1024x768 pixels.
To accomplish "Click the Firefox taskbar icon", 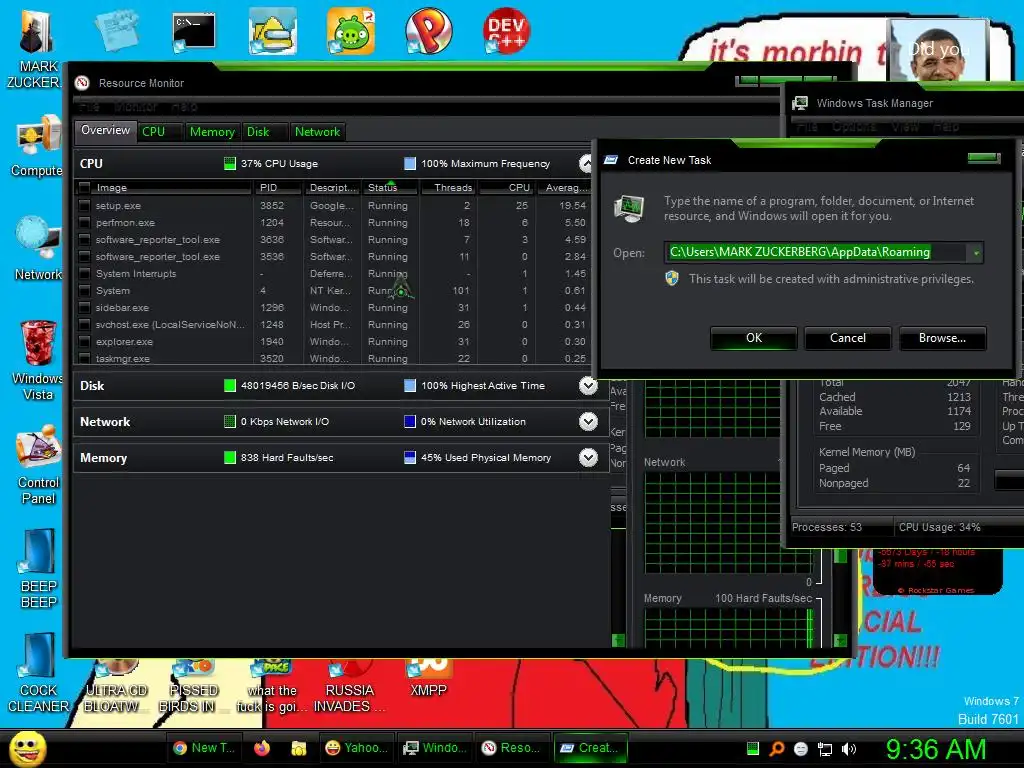I will (262, 748).
